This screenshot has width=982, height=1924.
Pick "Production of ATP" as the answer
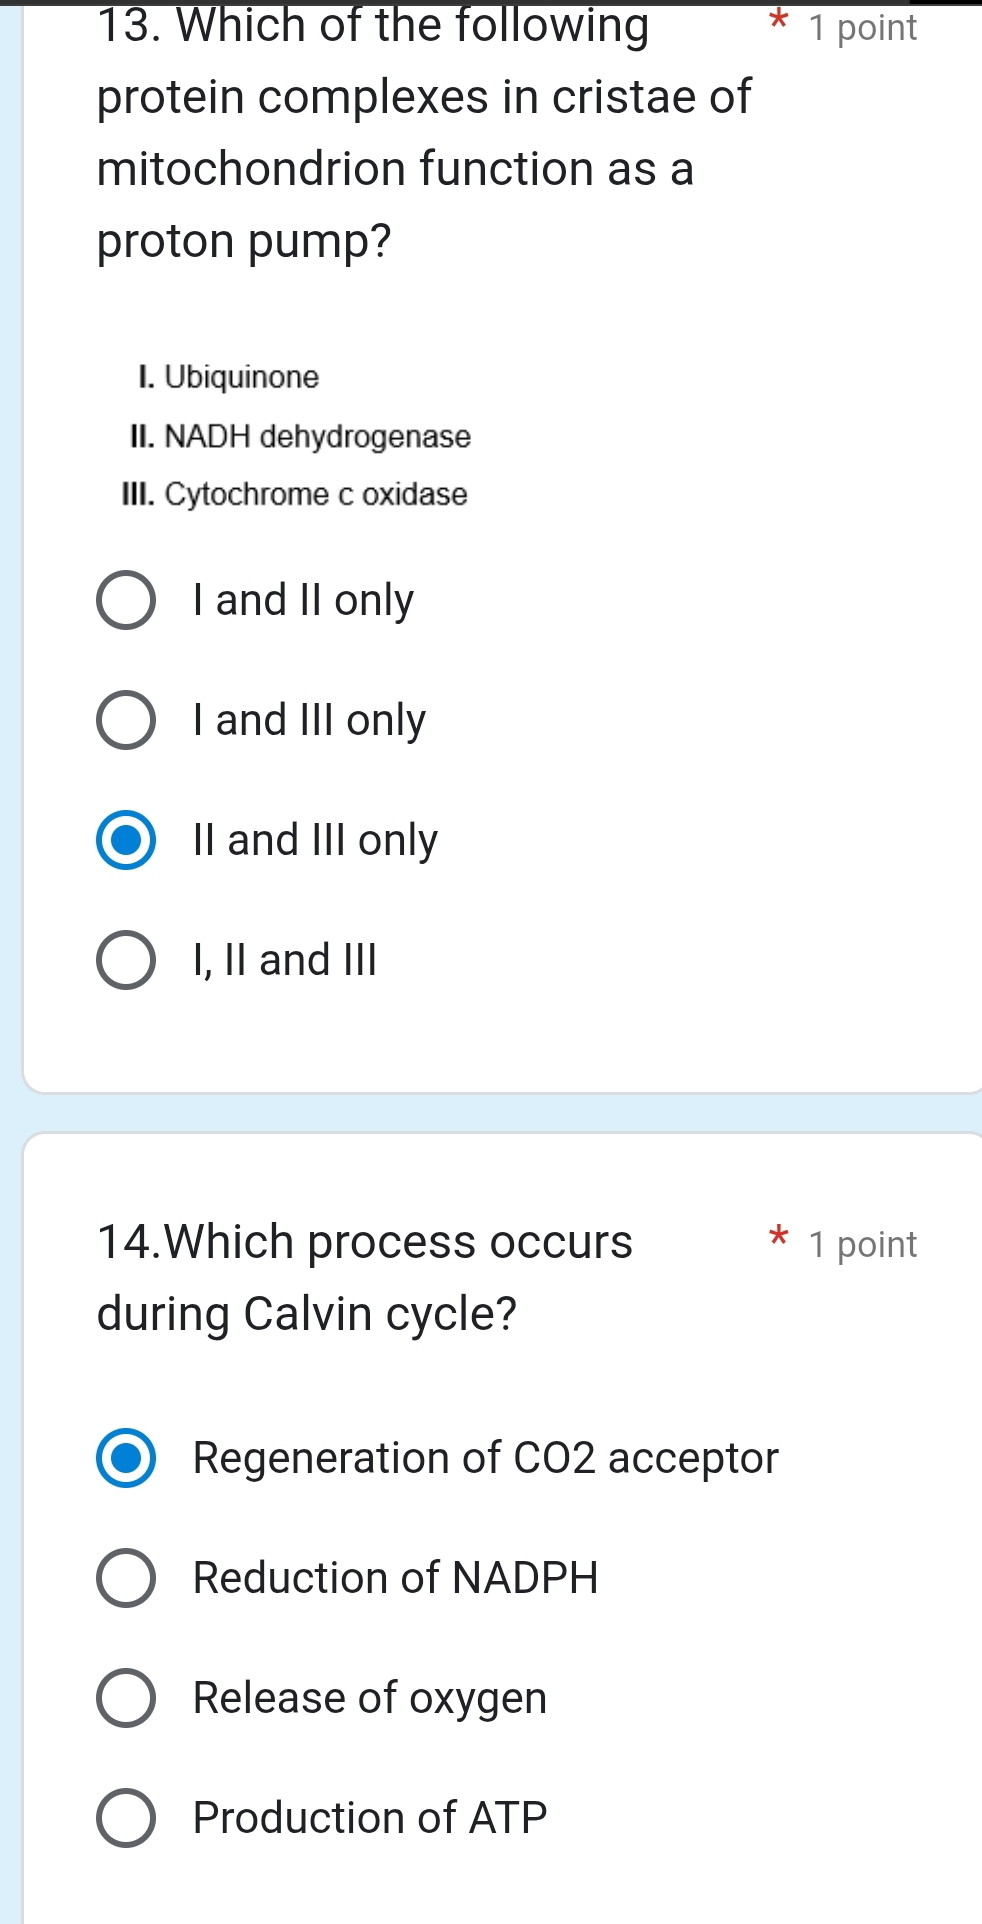[126, 1818]
